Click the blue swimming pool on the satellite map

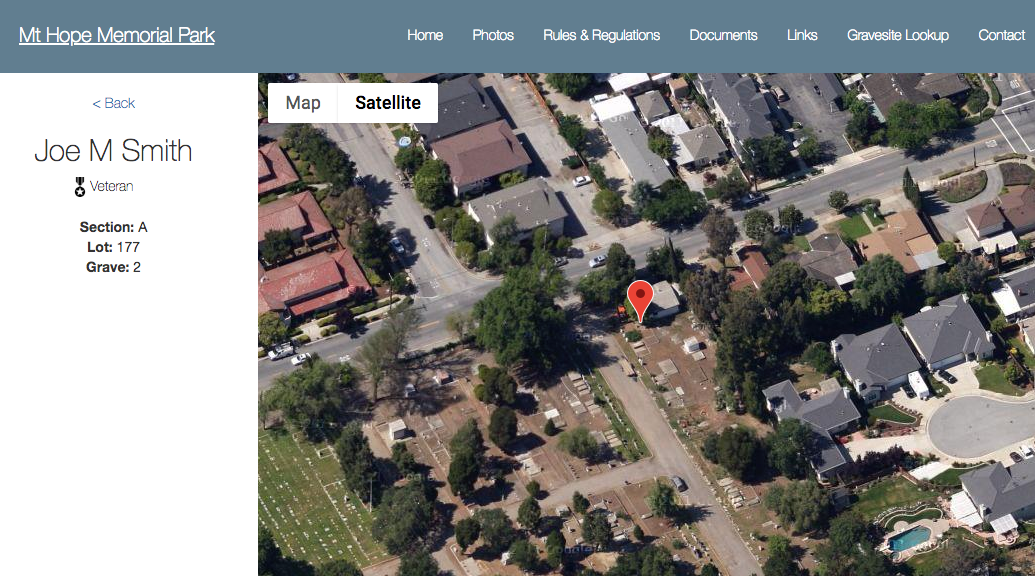tap(909, 539)
